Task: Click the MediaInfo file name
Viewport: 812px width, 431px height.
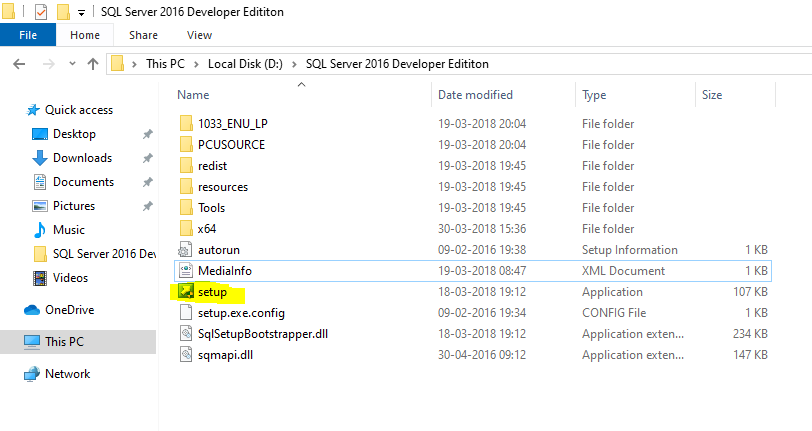Action: coord(225,270)
